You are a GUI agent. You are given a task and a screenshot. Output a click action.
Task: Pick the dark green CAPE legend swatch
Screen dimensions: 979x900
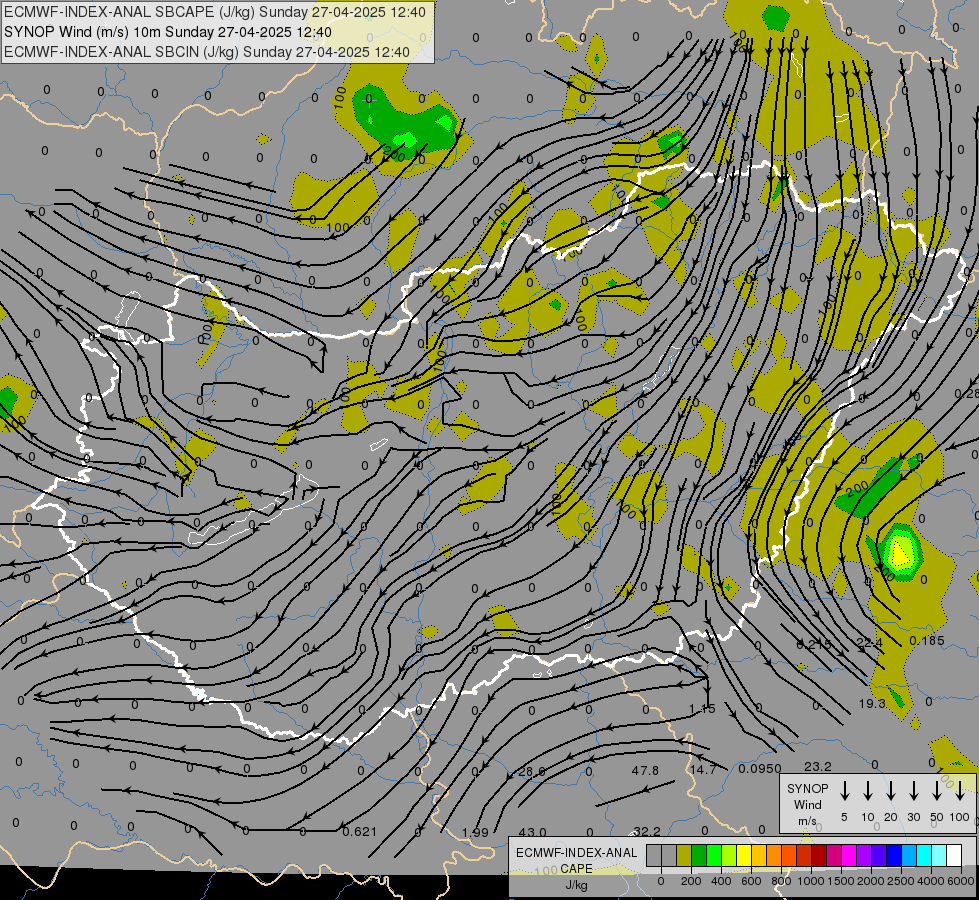[699, 855]
